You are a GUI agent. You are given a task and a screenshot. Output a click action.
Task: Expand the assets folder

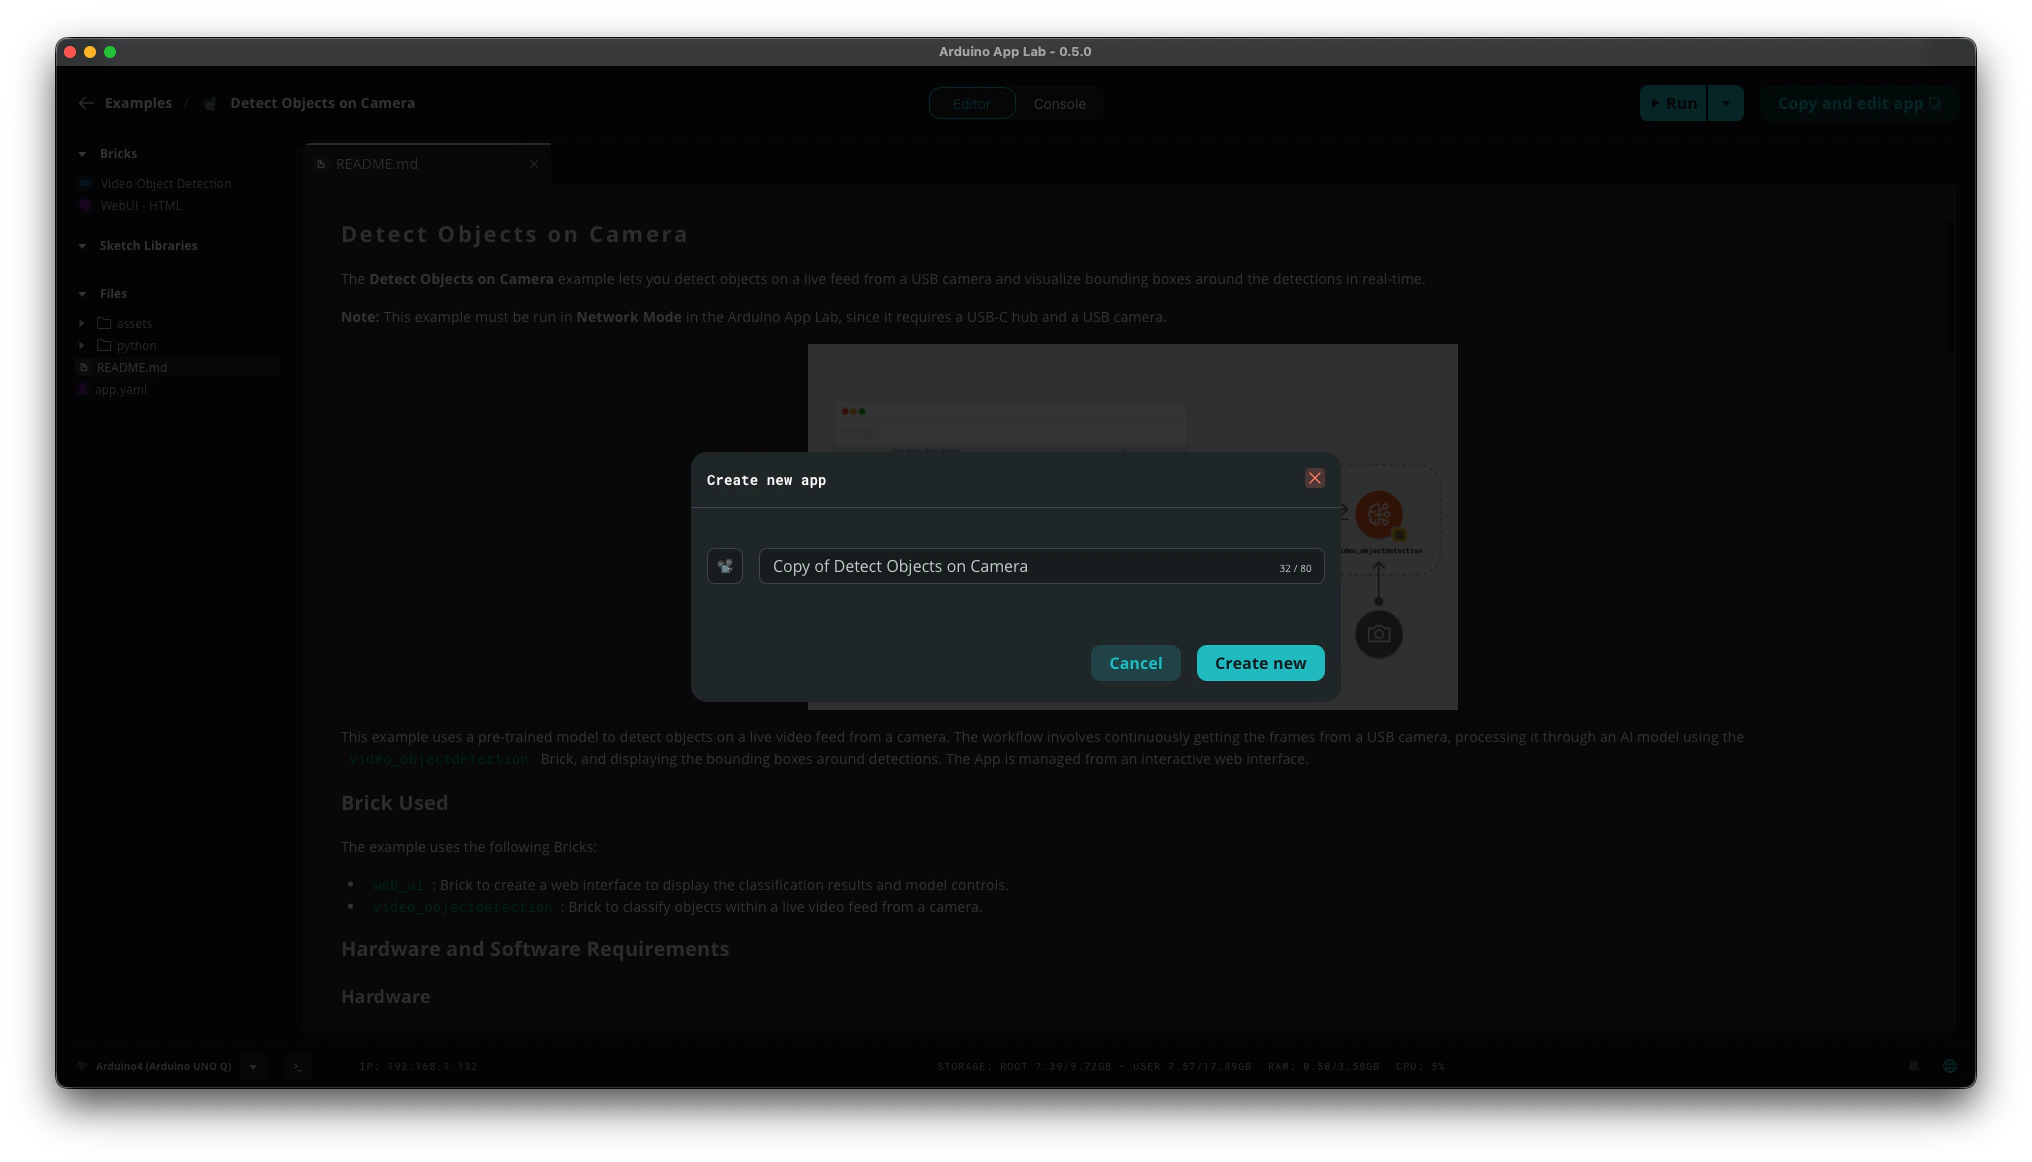tap(82, 324)
